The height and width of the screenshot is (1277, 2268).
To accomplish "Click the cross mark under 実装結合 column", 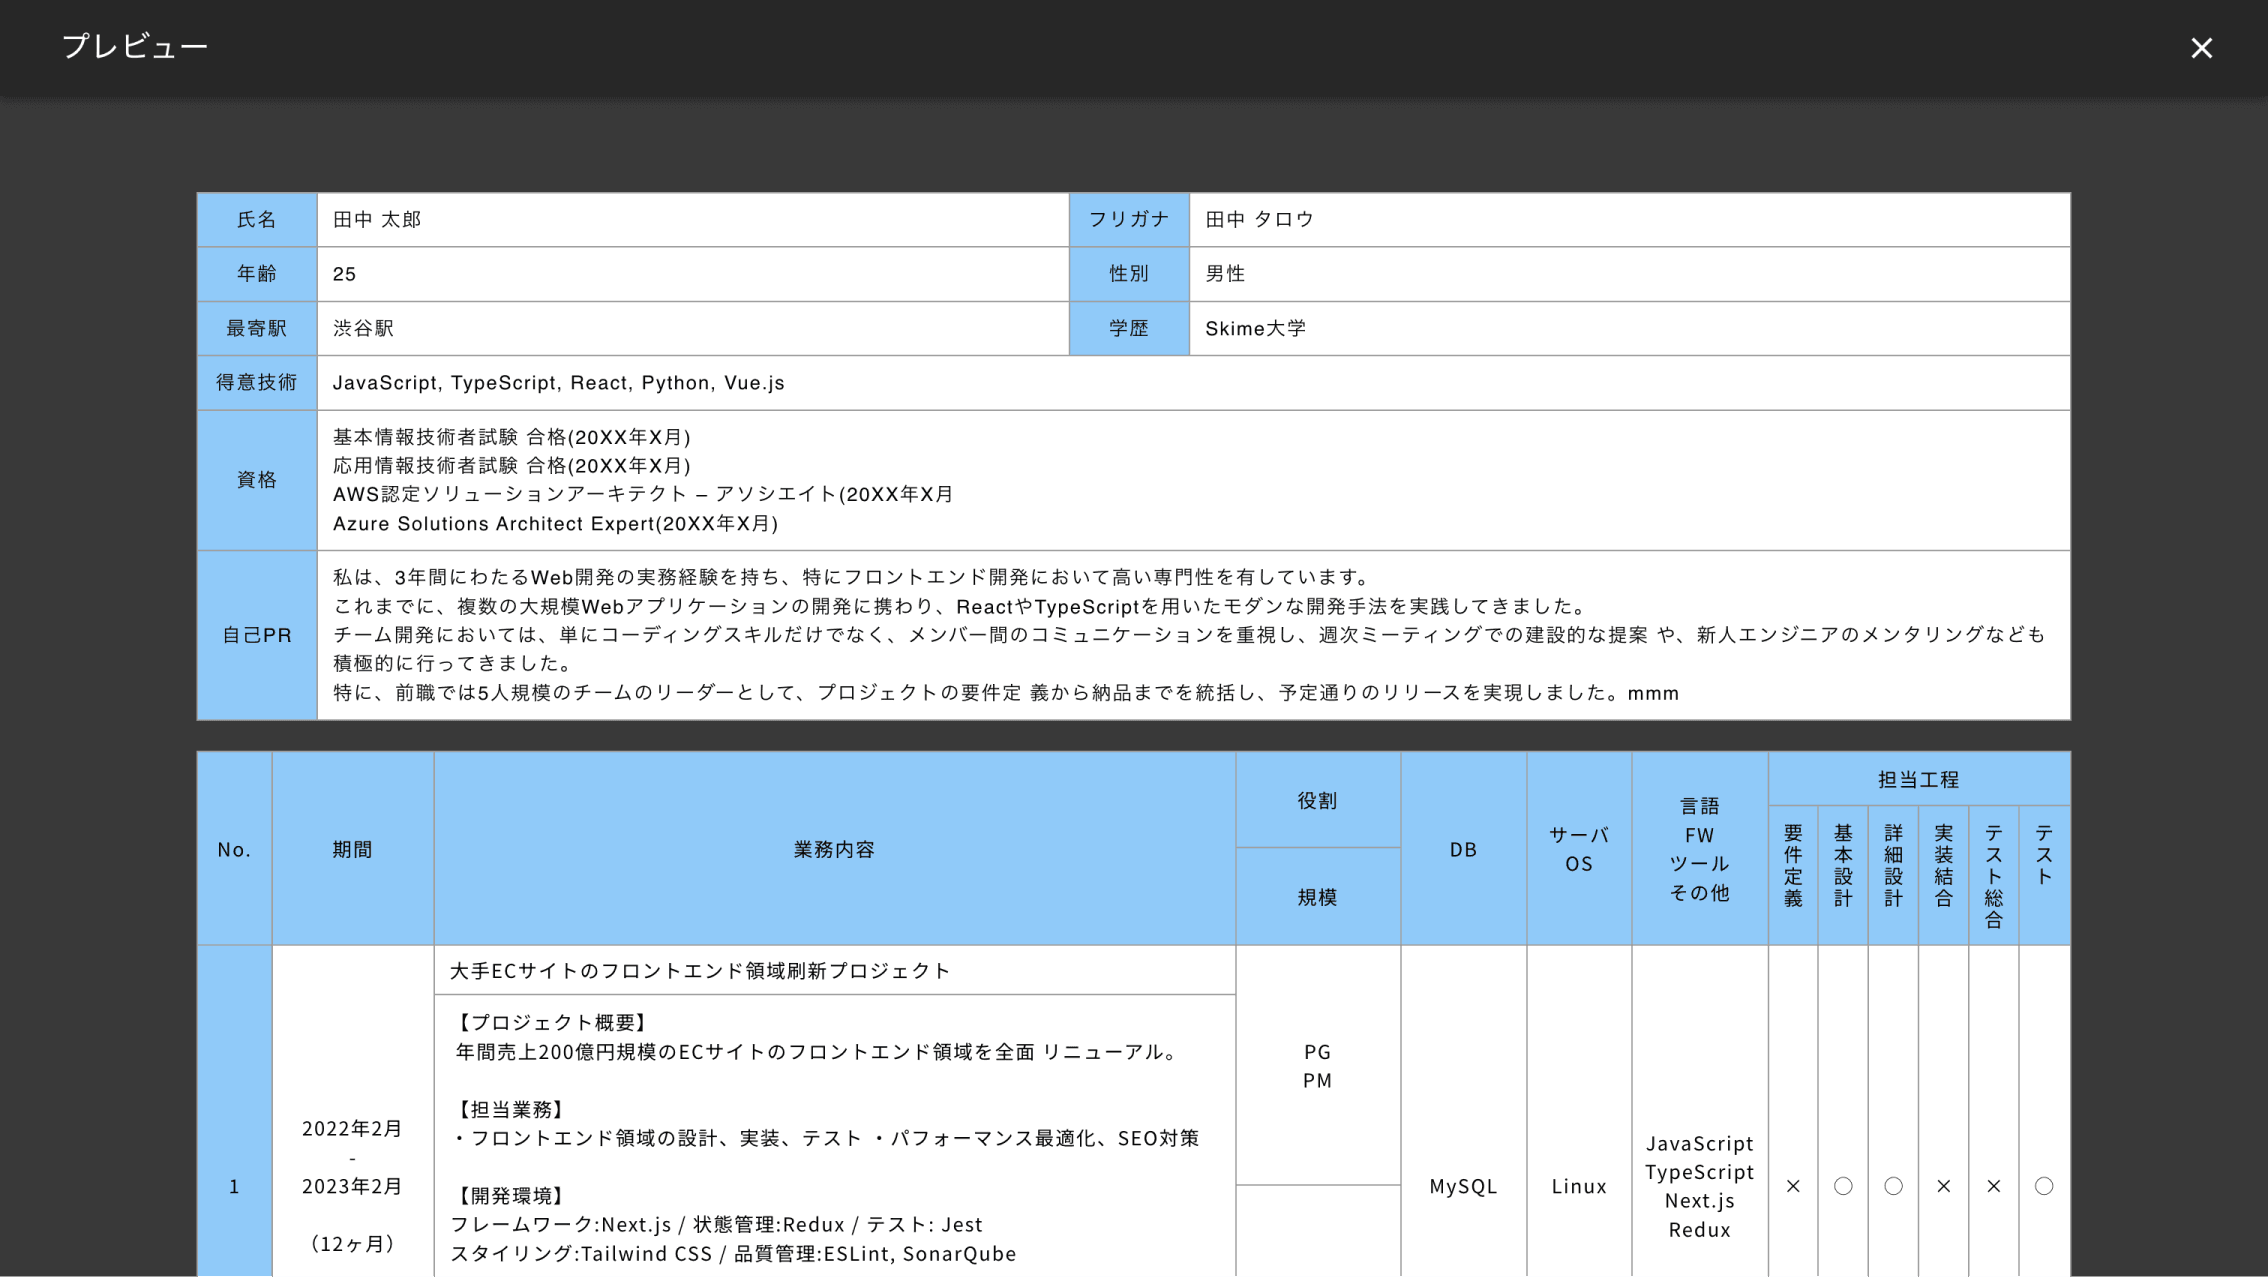I will point(1943,1186).
